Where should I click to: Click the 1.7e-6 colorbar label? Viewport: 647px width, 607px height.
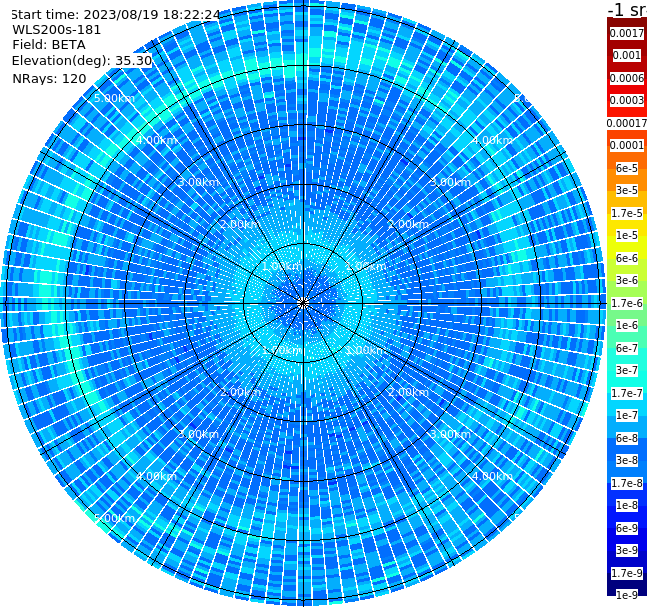(x=627, y=303)
